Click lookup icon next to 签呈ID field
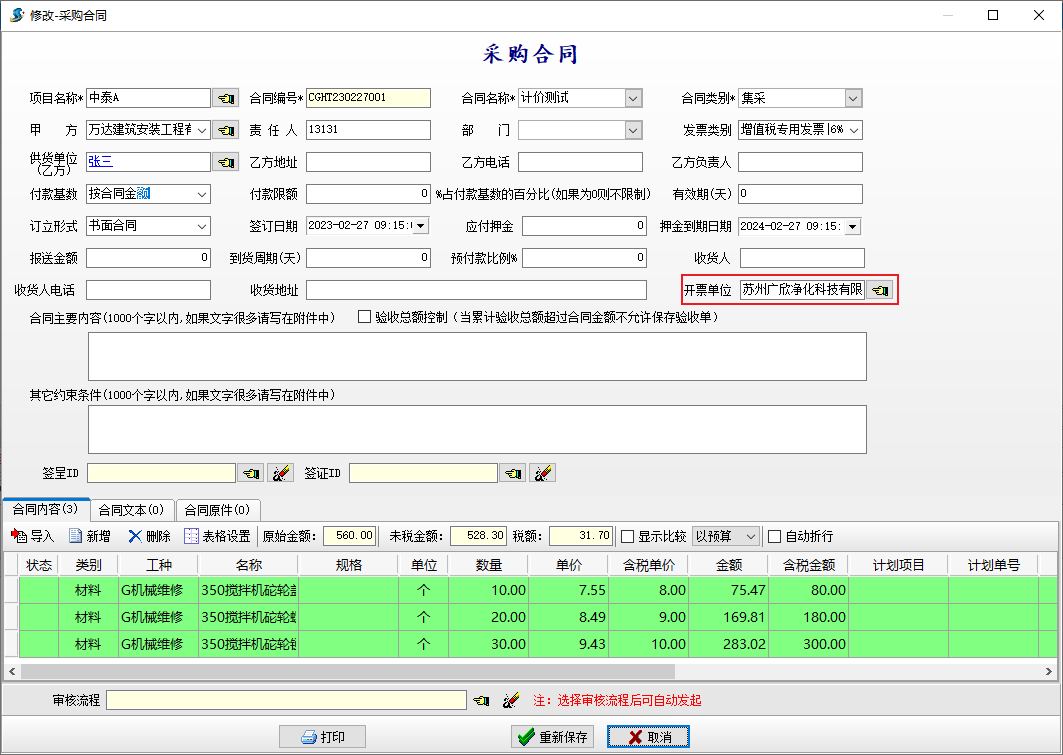 coord(250,473)
